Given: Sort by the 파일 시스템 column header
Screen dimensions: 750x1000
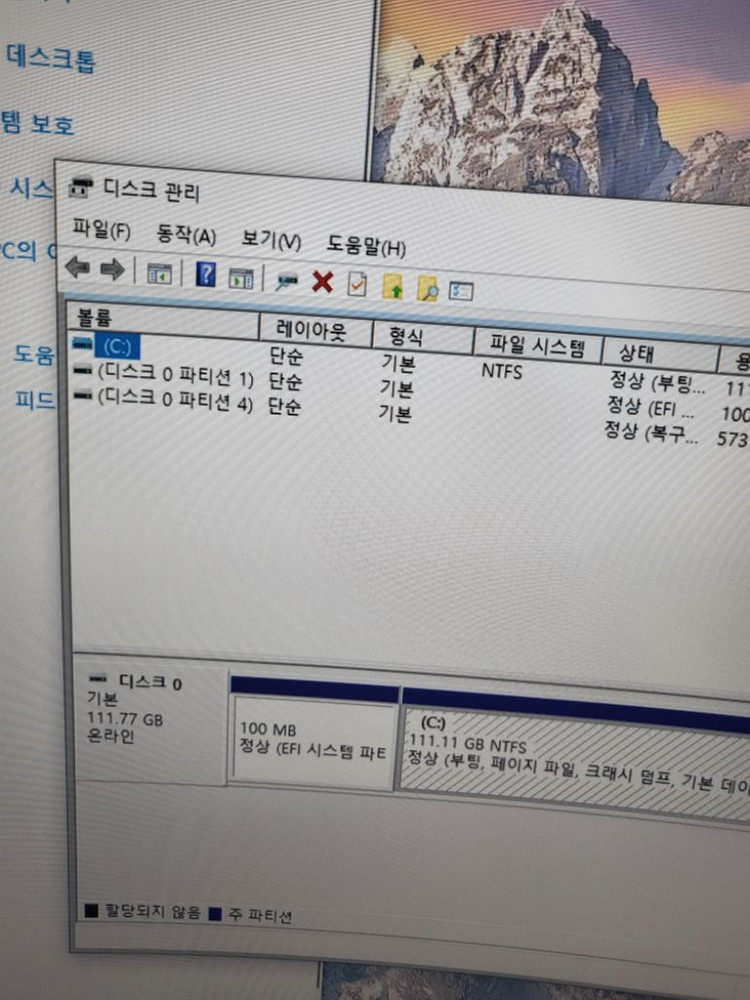Looking at the screenshot, I should (x=538, y=346).
